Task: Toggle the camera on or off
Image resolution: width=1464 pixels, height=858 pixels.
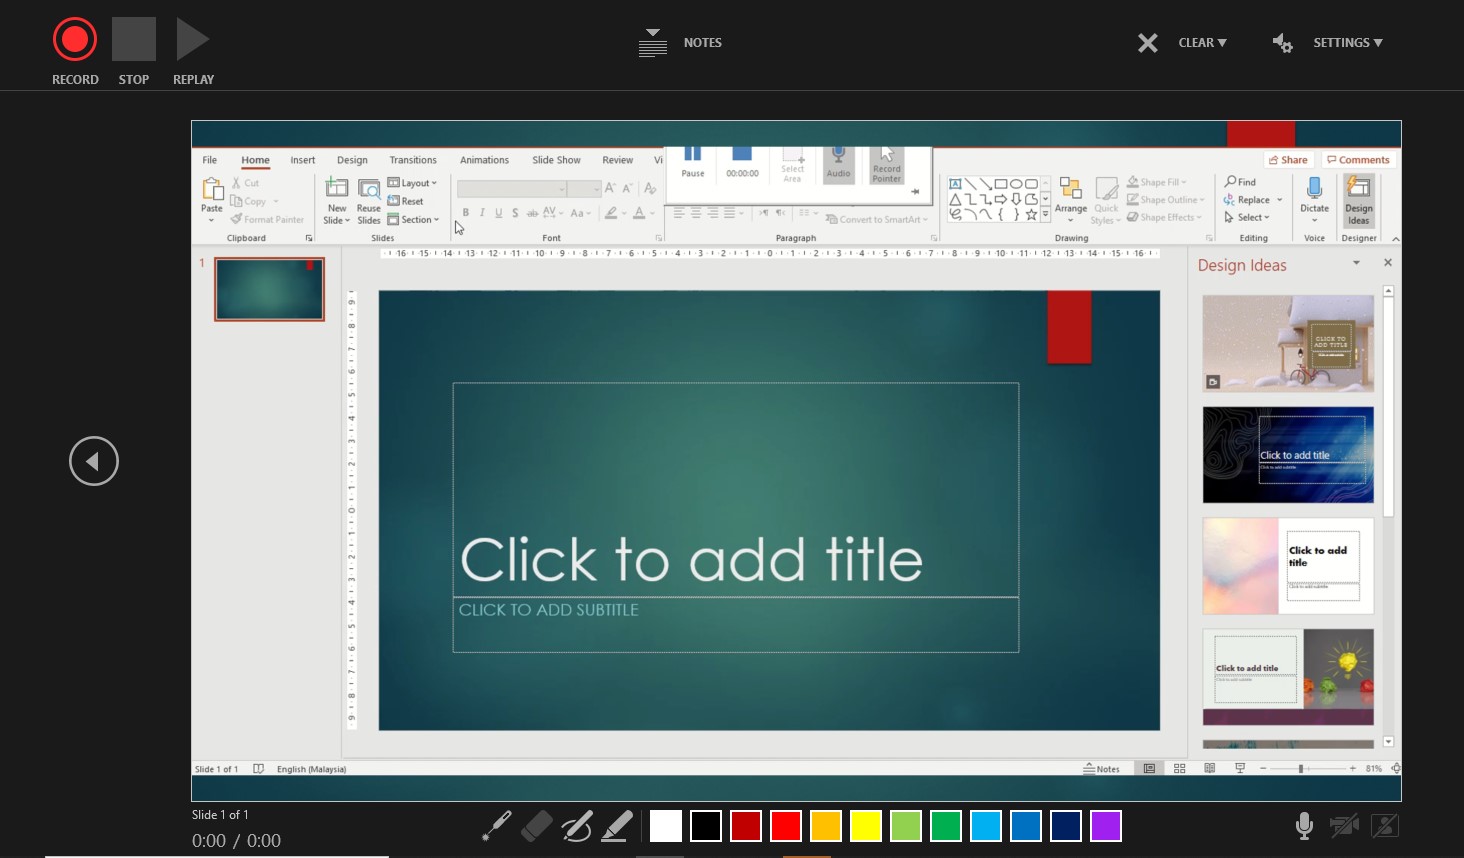Action: coord(1344,826)
